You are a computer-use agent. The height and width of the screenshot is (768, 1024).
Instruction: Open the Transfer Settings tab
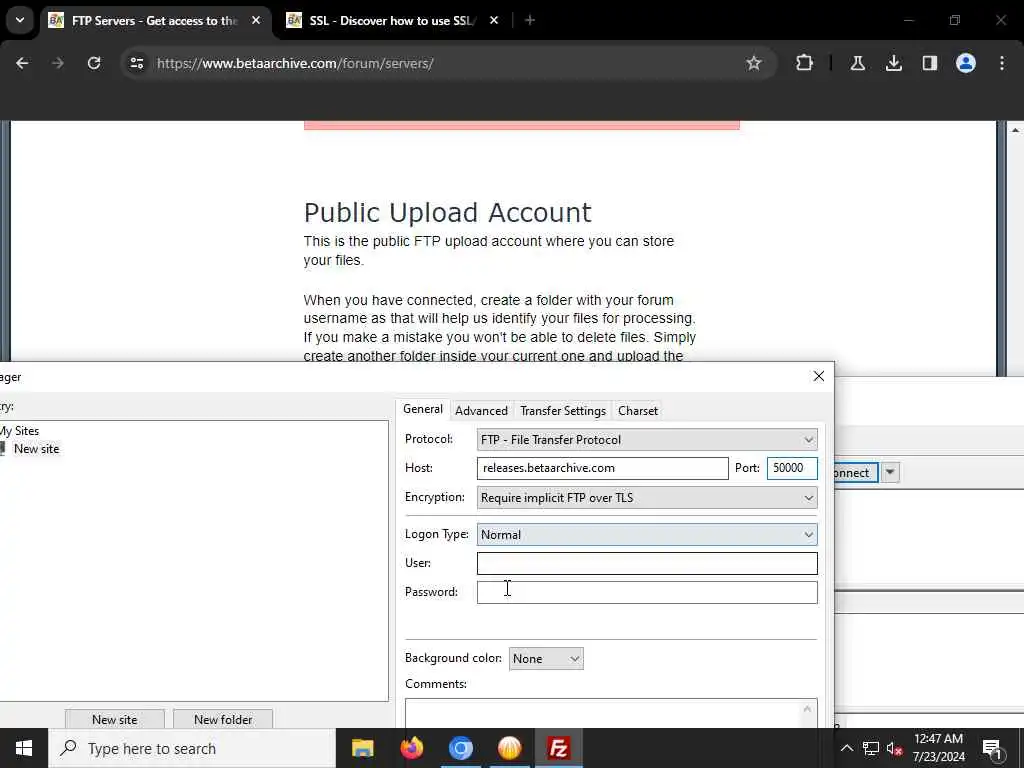(563, 411)
